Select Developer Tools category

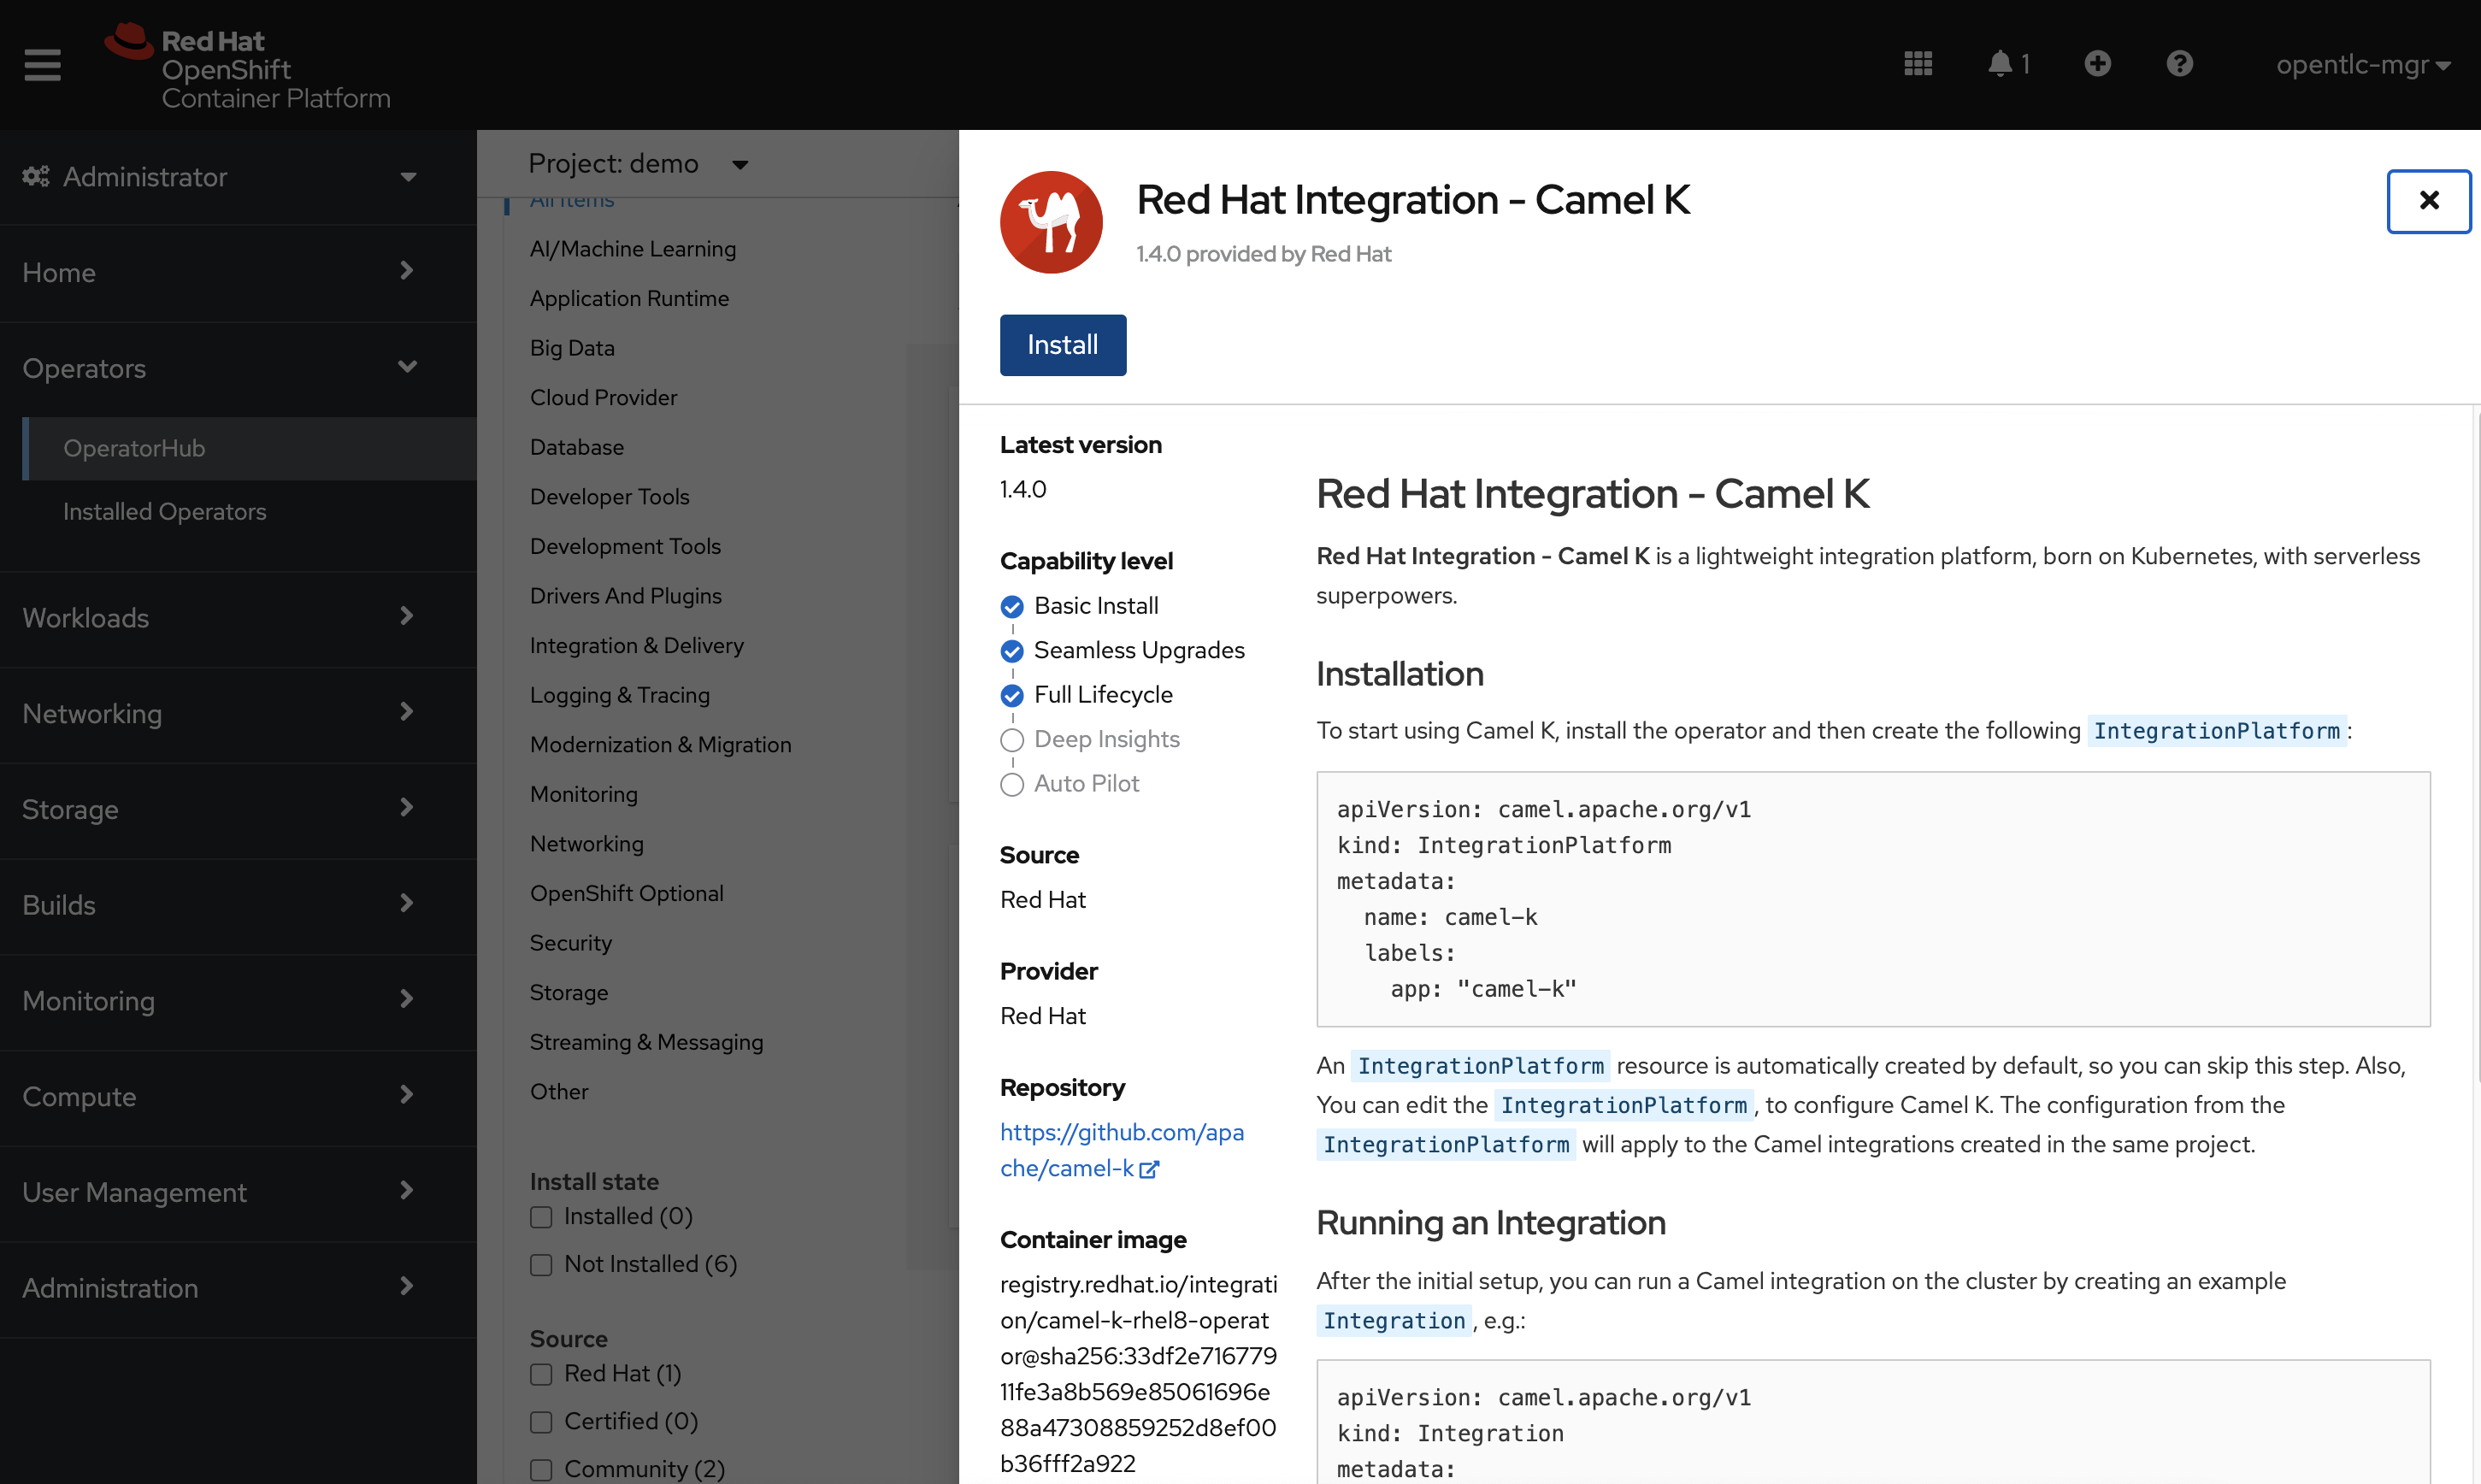610,497
